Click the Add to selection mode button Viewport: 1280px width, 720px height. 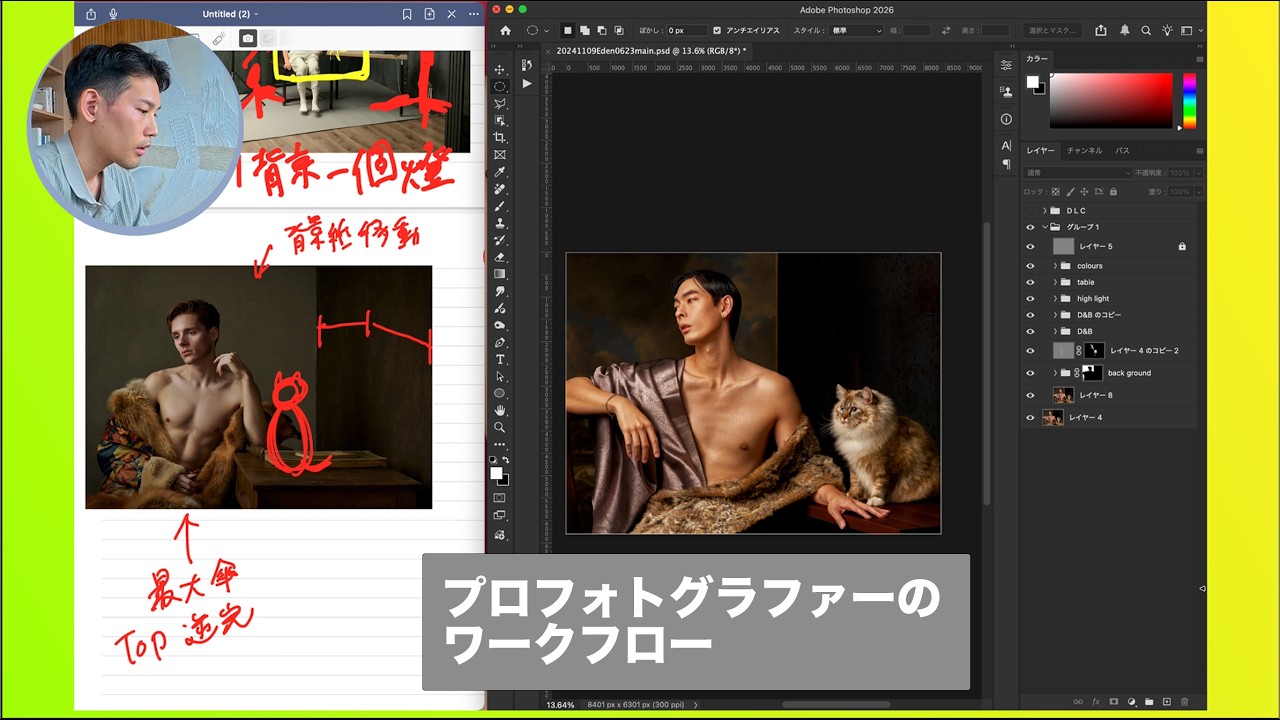(x=585, y=31)
